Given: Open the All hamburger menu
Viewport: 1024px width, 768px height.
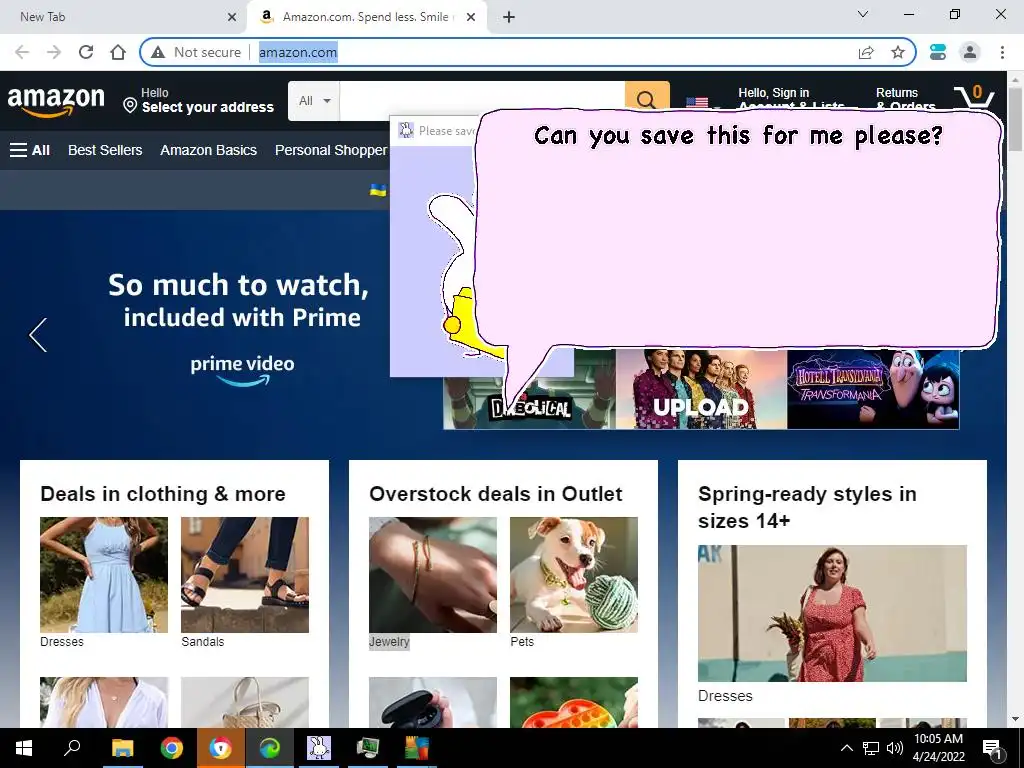Looking at the screenshot, I should point(30,150).
